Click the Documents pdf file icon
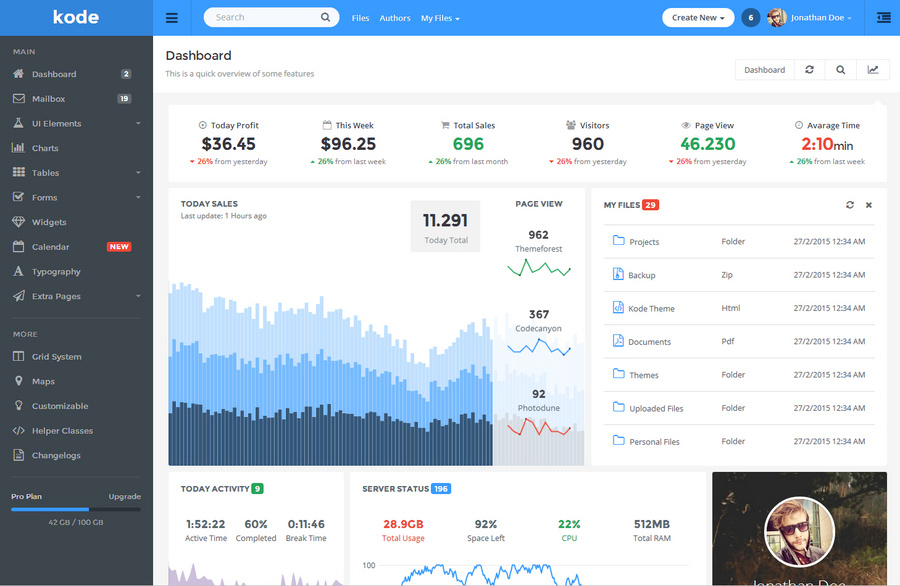Image resolution: width=900 pixels, height=586 pixels. (618, 340)
